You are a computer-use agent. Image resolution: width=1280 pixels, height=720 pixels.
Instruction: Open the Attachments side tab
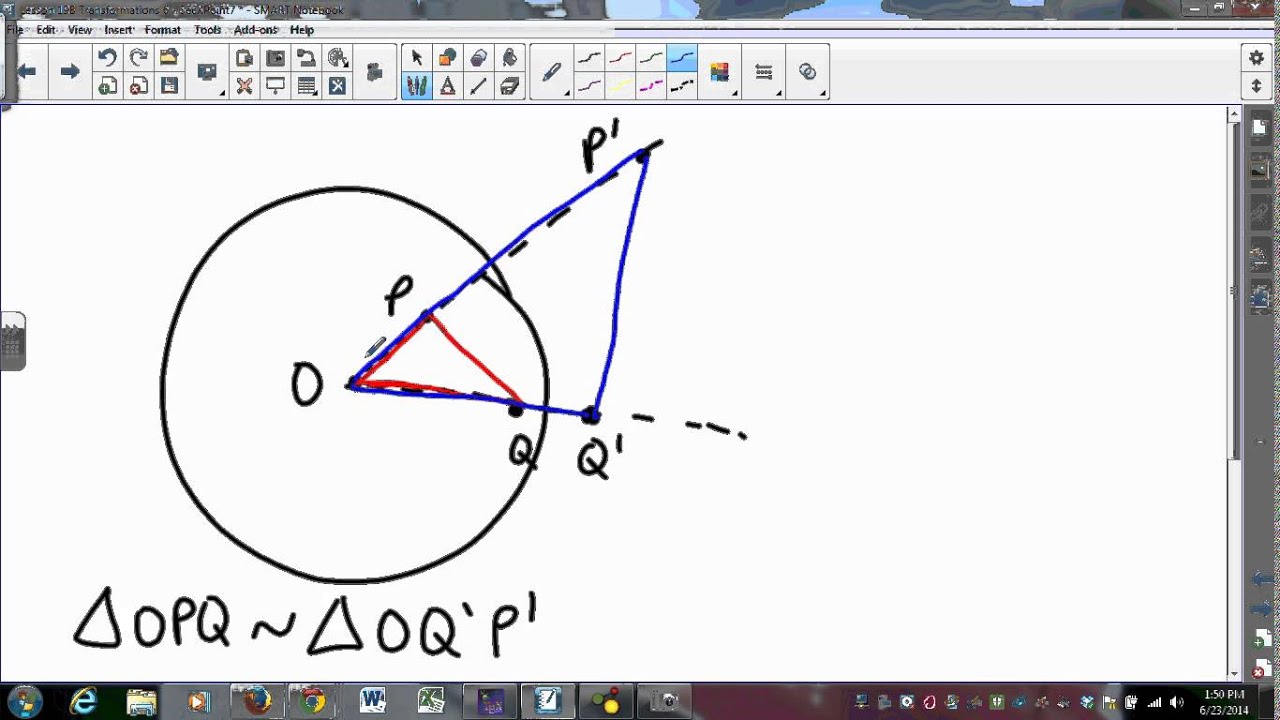pyautogui.click(x=1260, y=211)
